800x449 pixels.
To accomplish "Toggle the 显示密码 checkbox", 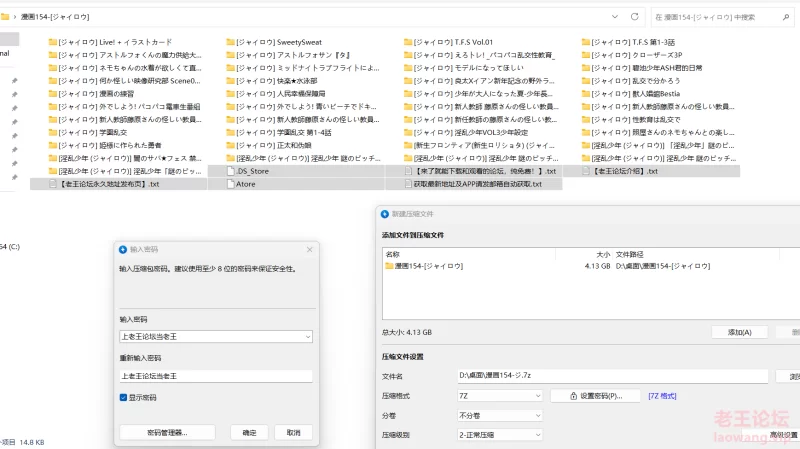I will pyautogui.click(x=123, y=397).
